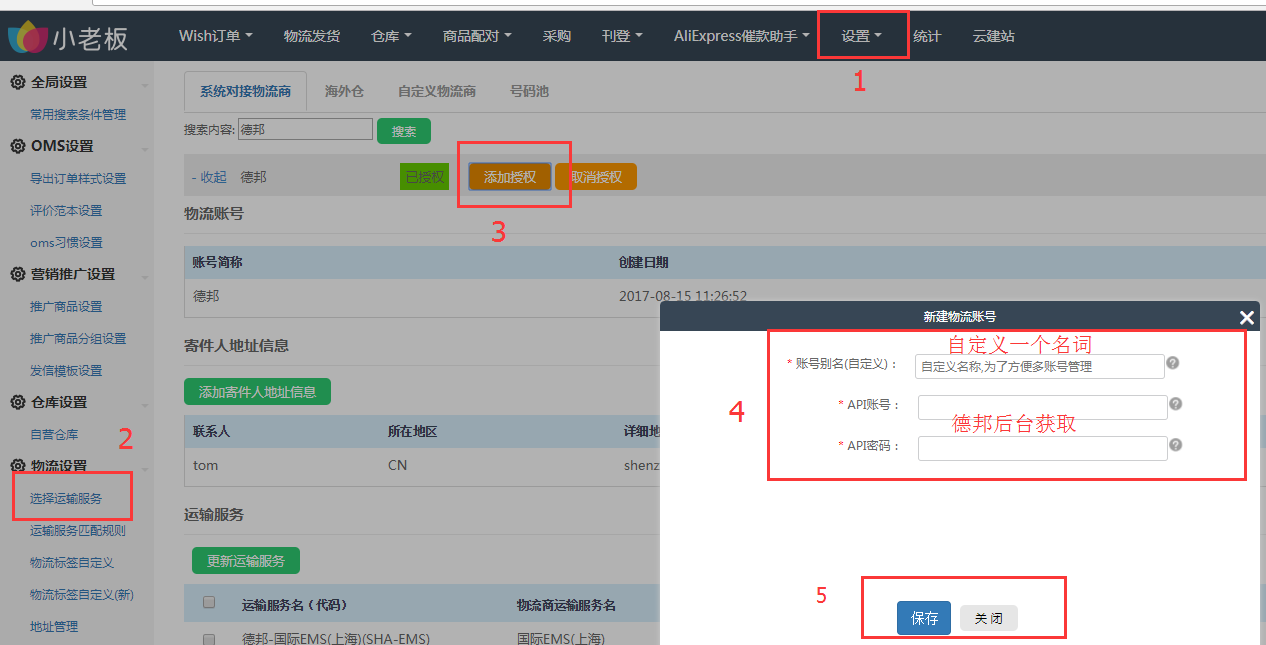Click the 选择运输服务 sidebar link
Screen dimensions: 1266x645
(66, 498)
